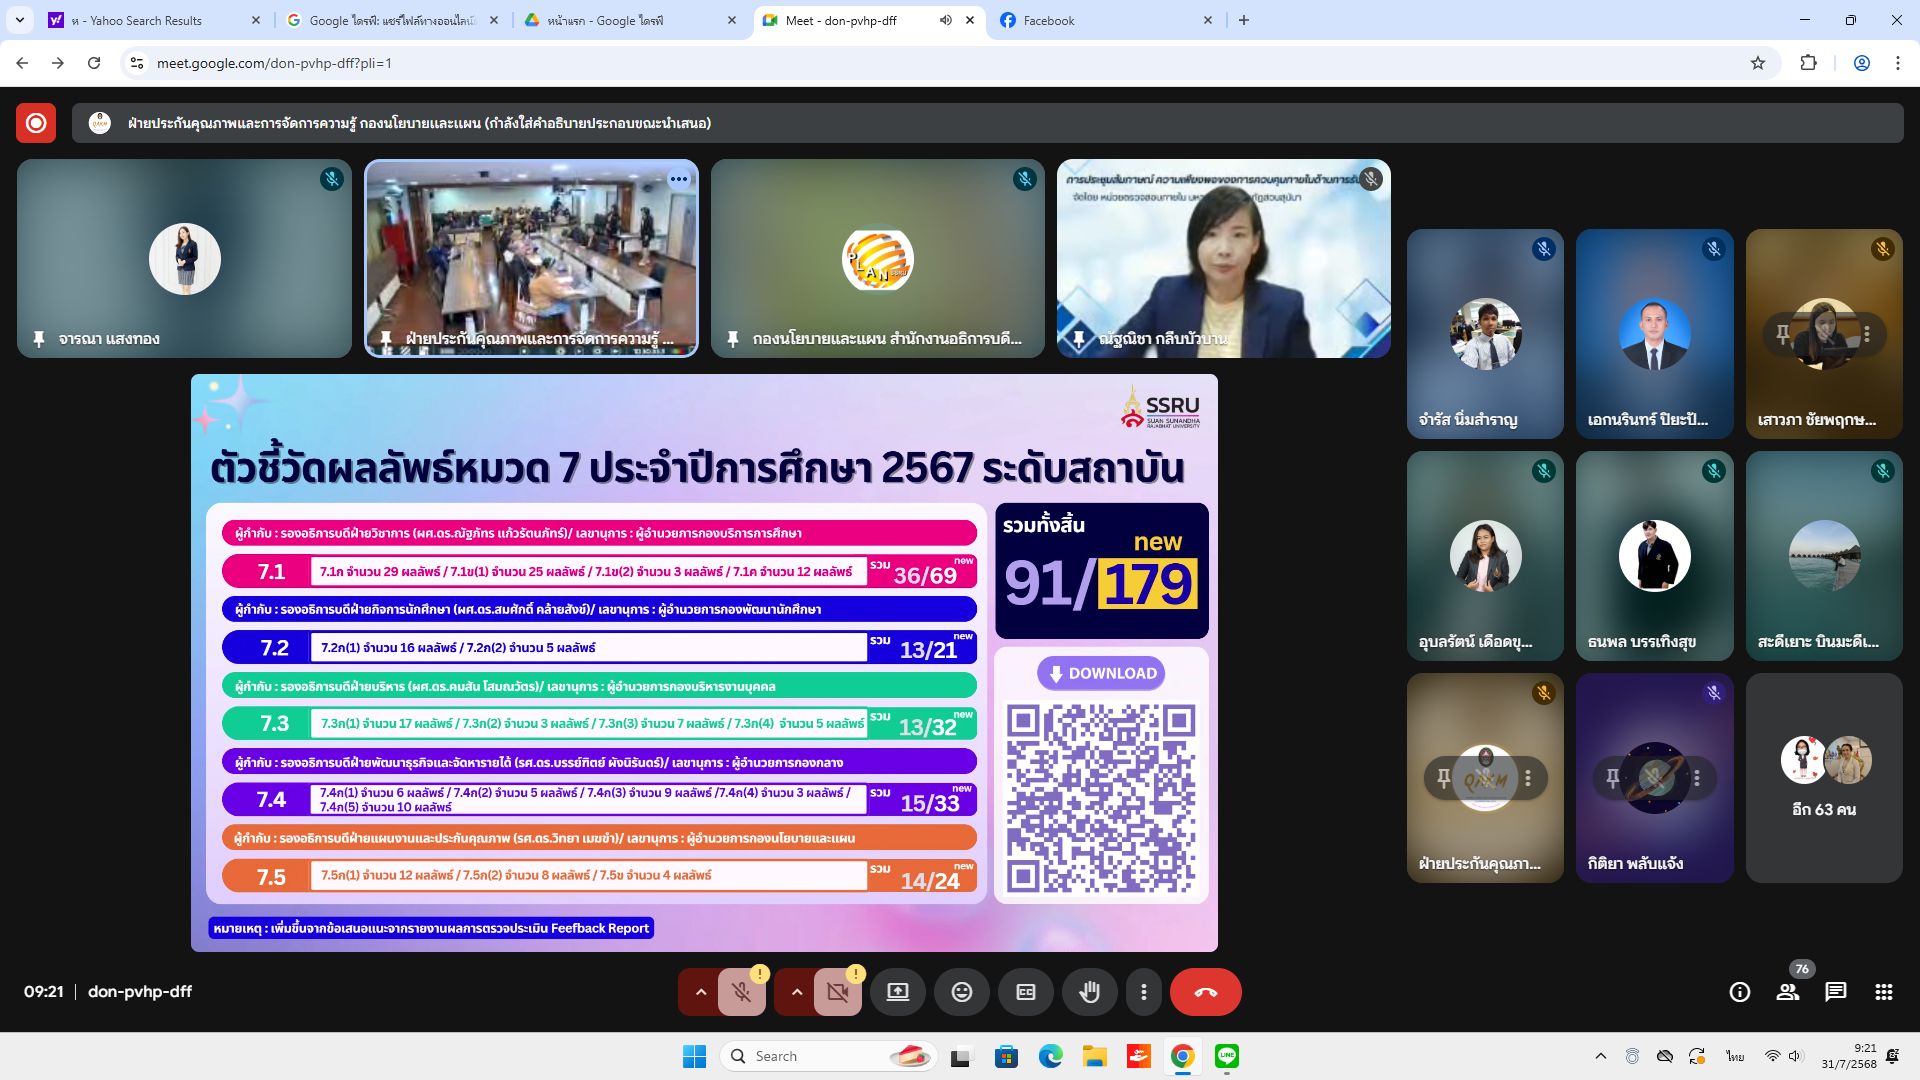Leave the call with red hangup button
The height and width of the screenshot is (1080, 1920).
pos(1205,992)
